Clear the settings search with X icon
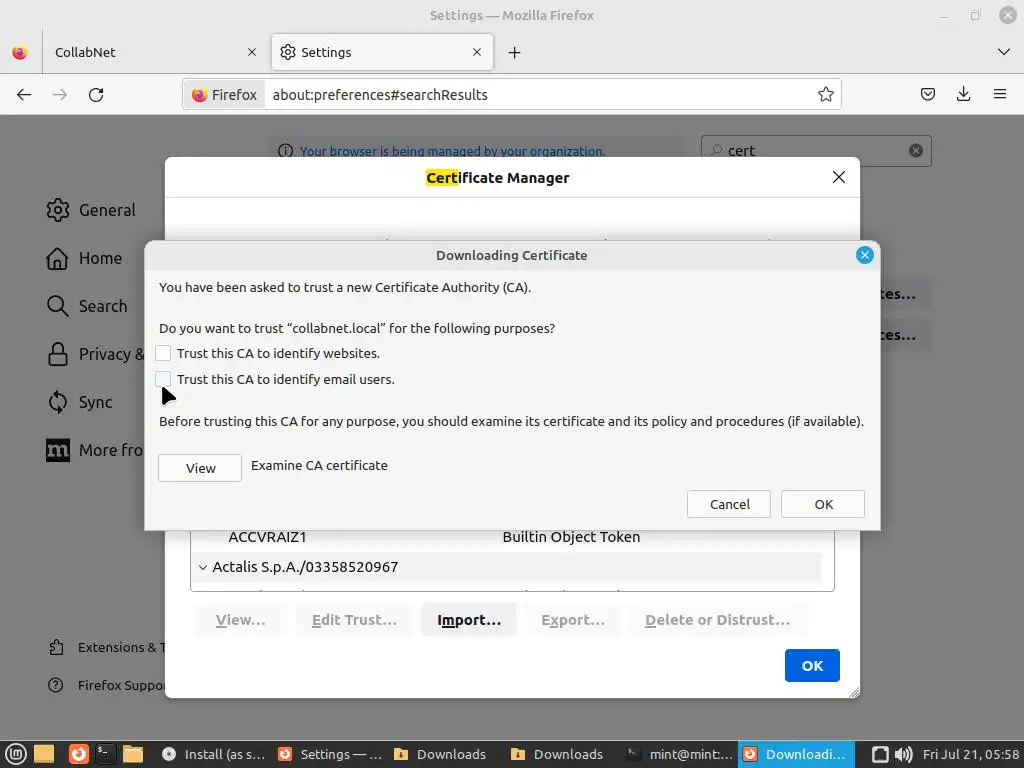 click(x=916, y=151)
